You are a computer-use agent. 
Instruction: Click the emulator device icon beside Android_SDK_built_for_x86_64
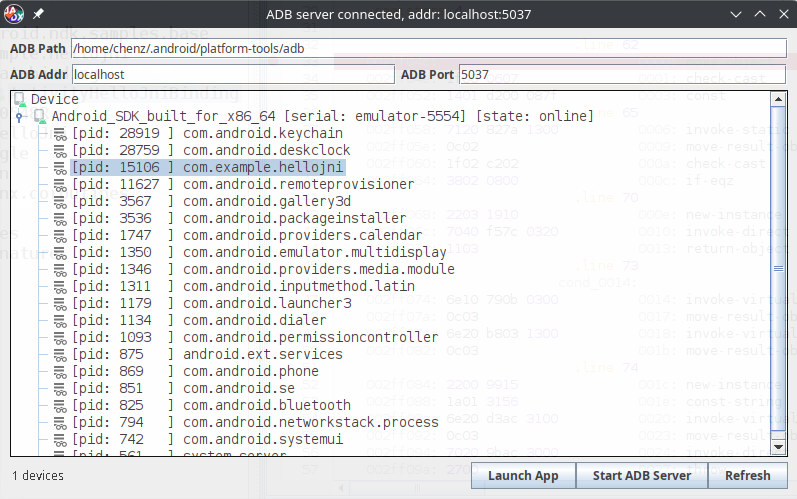tap(40, 116)
